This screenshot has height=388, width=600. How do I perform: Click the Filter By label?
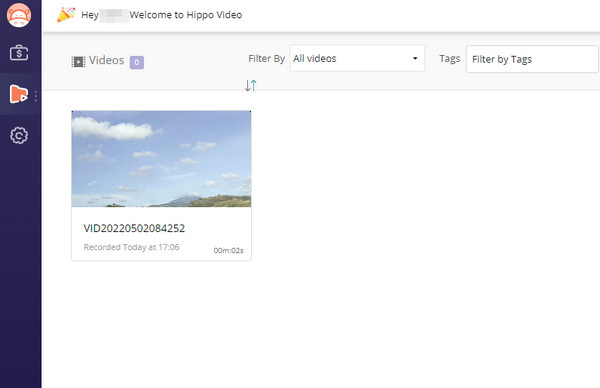(266, 59)
